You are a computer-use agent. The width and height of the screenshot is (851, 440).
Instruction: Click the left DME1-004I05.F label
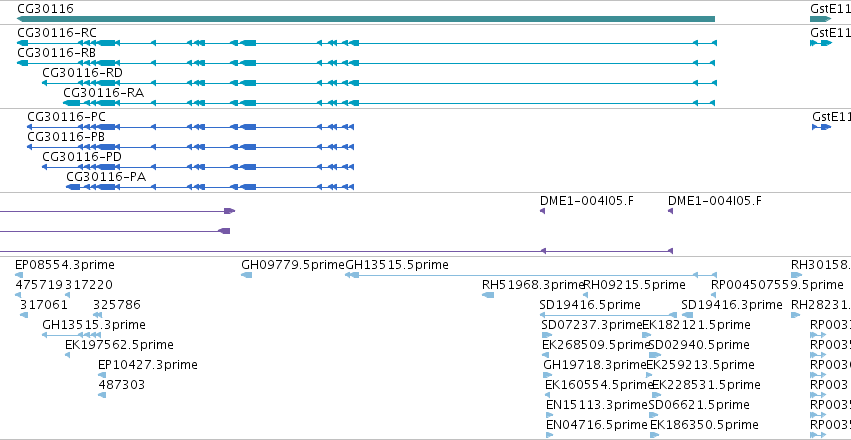coord(587,201)
